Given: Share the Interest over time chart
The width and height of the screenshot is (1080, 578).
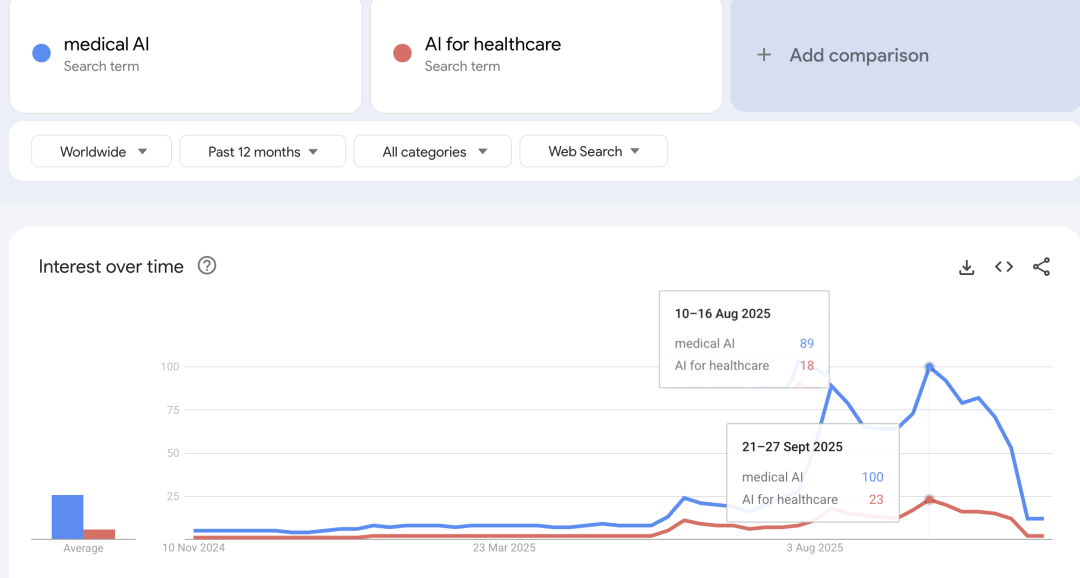Looking at the screenshot, I should pyautogui.click(x=1041, y=267).
